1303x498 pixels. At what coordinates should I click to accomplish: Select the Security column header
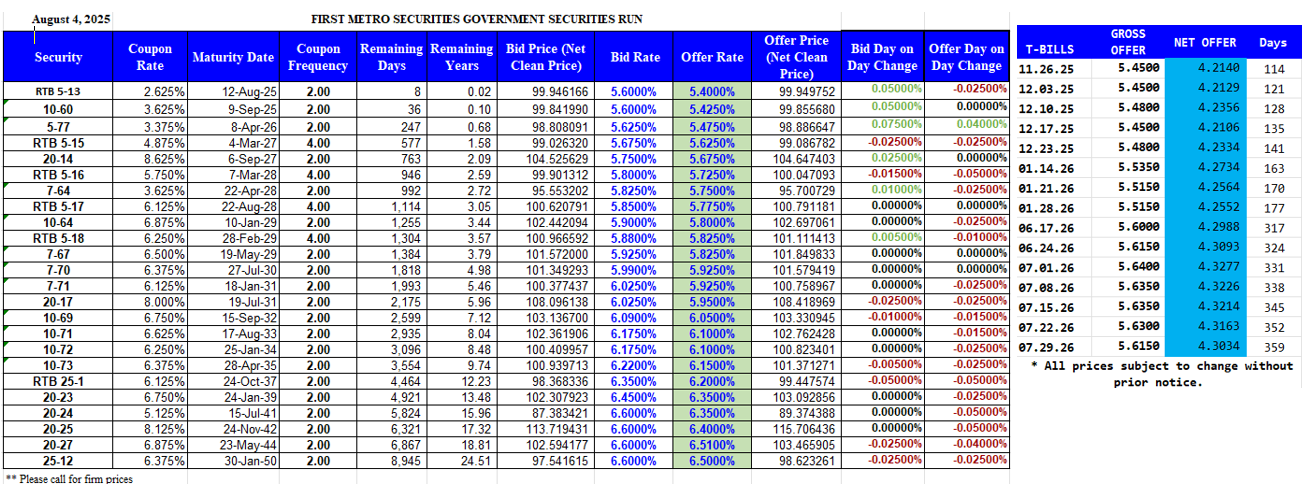click(x=58, y=57)
